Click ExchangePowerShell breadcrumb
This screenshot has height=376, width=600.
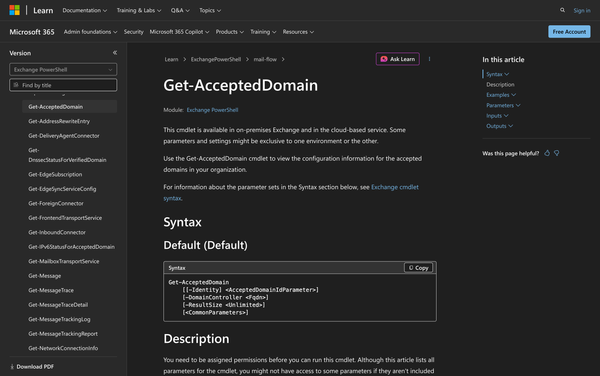tap(216, 59)
